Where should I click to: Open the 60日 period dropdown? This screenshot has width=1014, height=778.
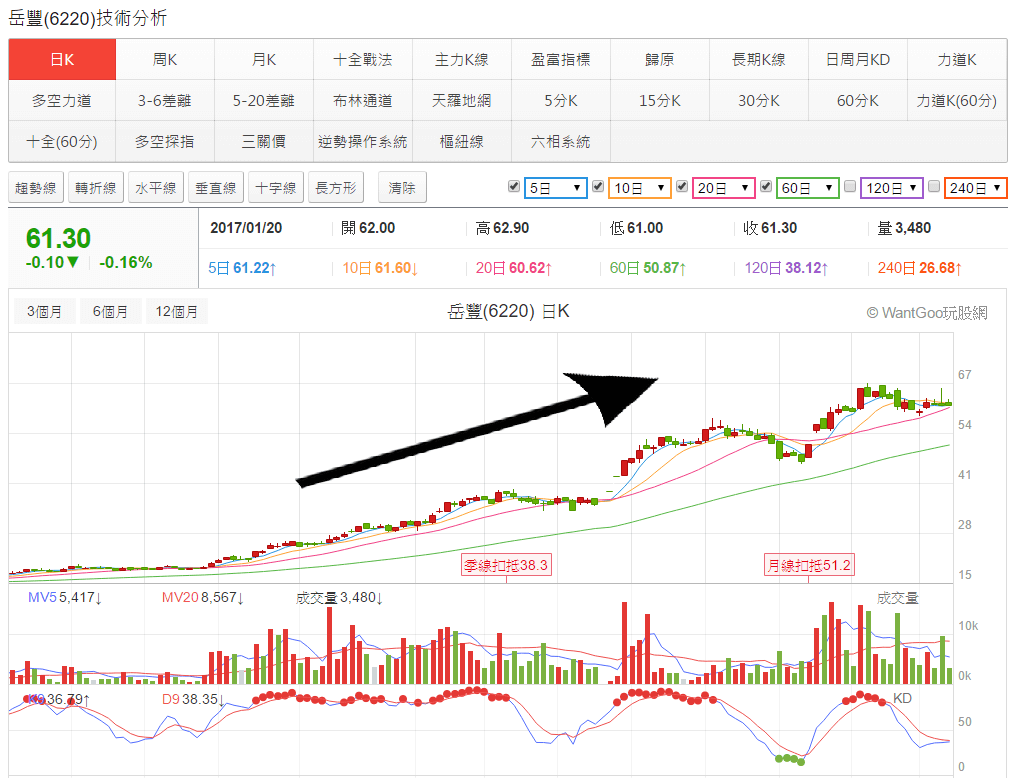coord(807,187)
